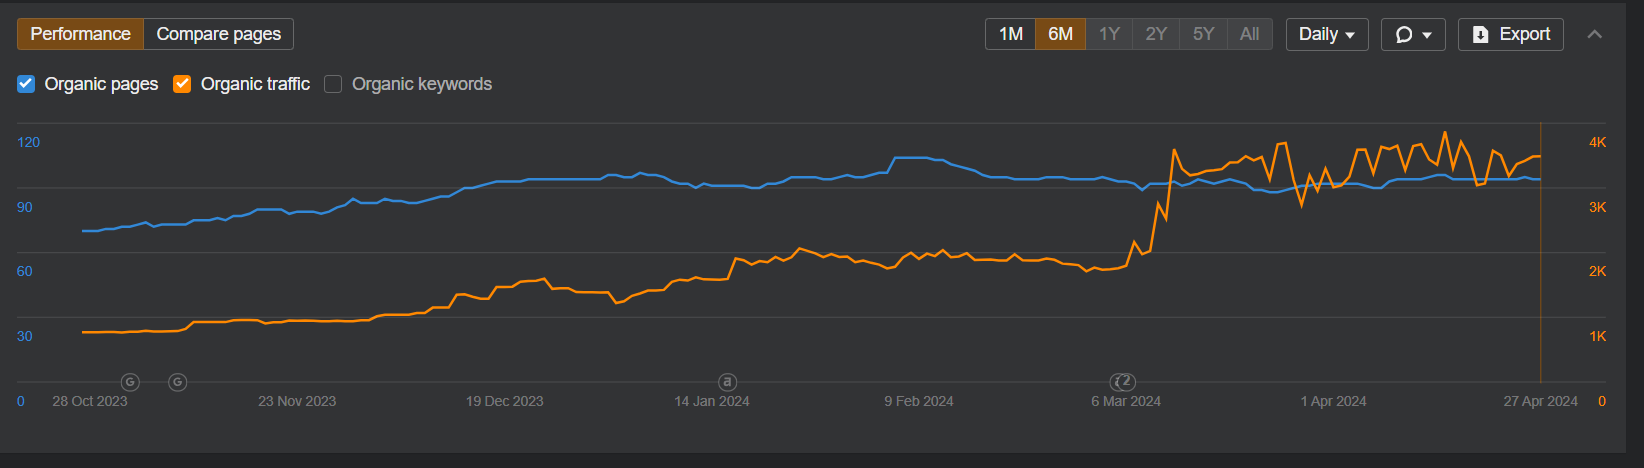Uncheck the Organic pages checkbox
The height and width of the screenshot is (468, 1644).
(26, 84)
